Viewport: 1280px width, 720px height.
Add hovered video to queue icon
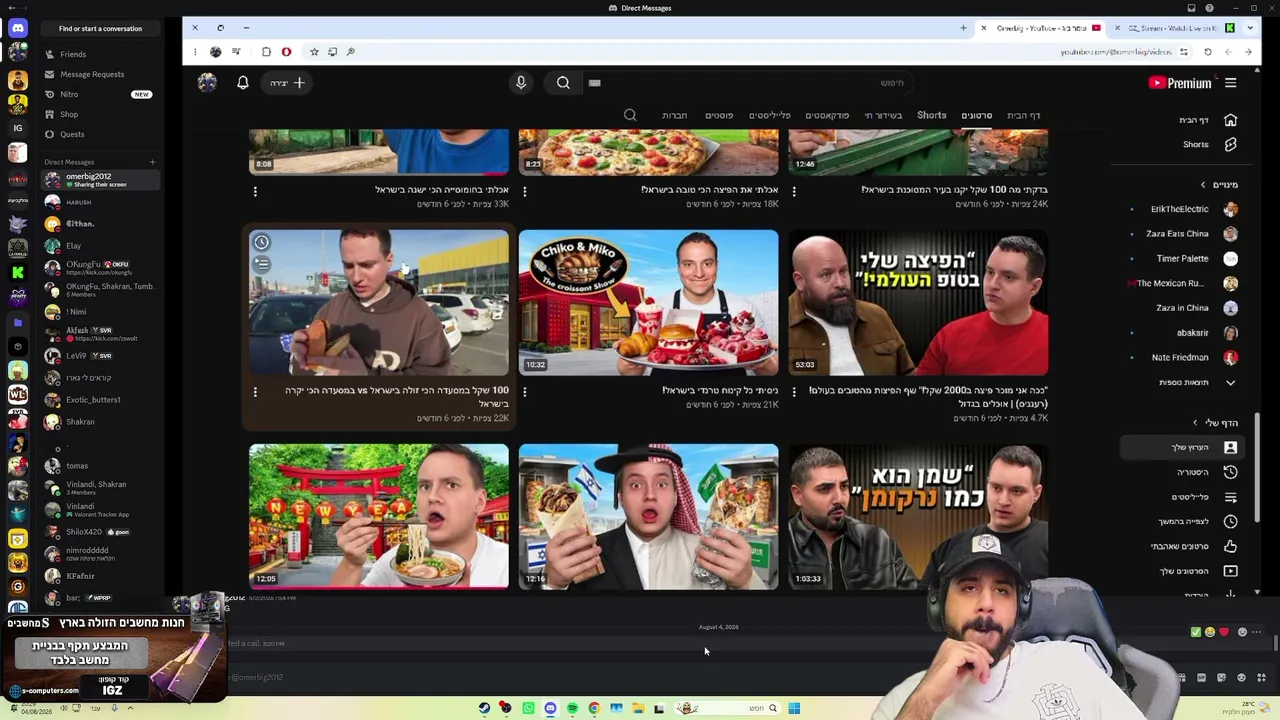pyautogui.click(x=261, y=264)
